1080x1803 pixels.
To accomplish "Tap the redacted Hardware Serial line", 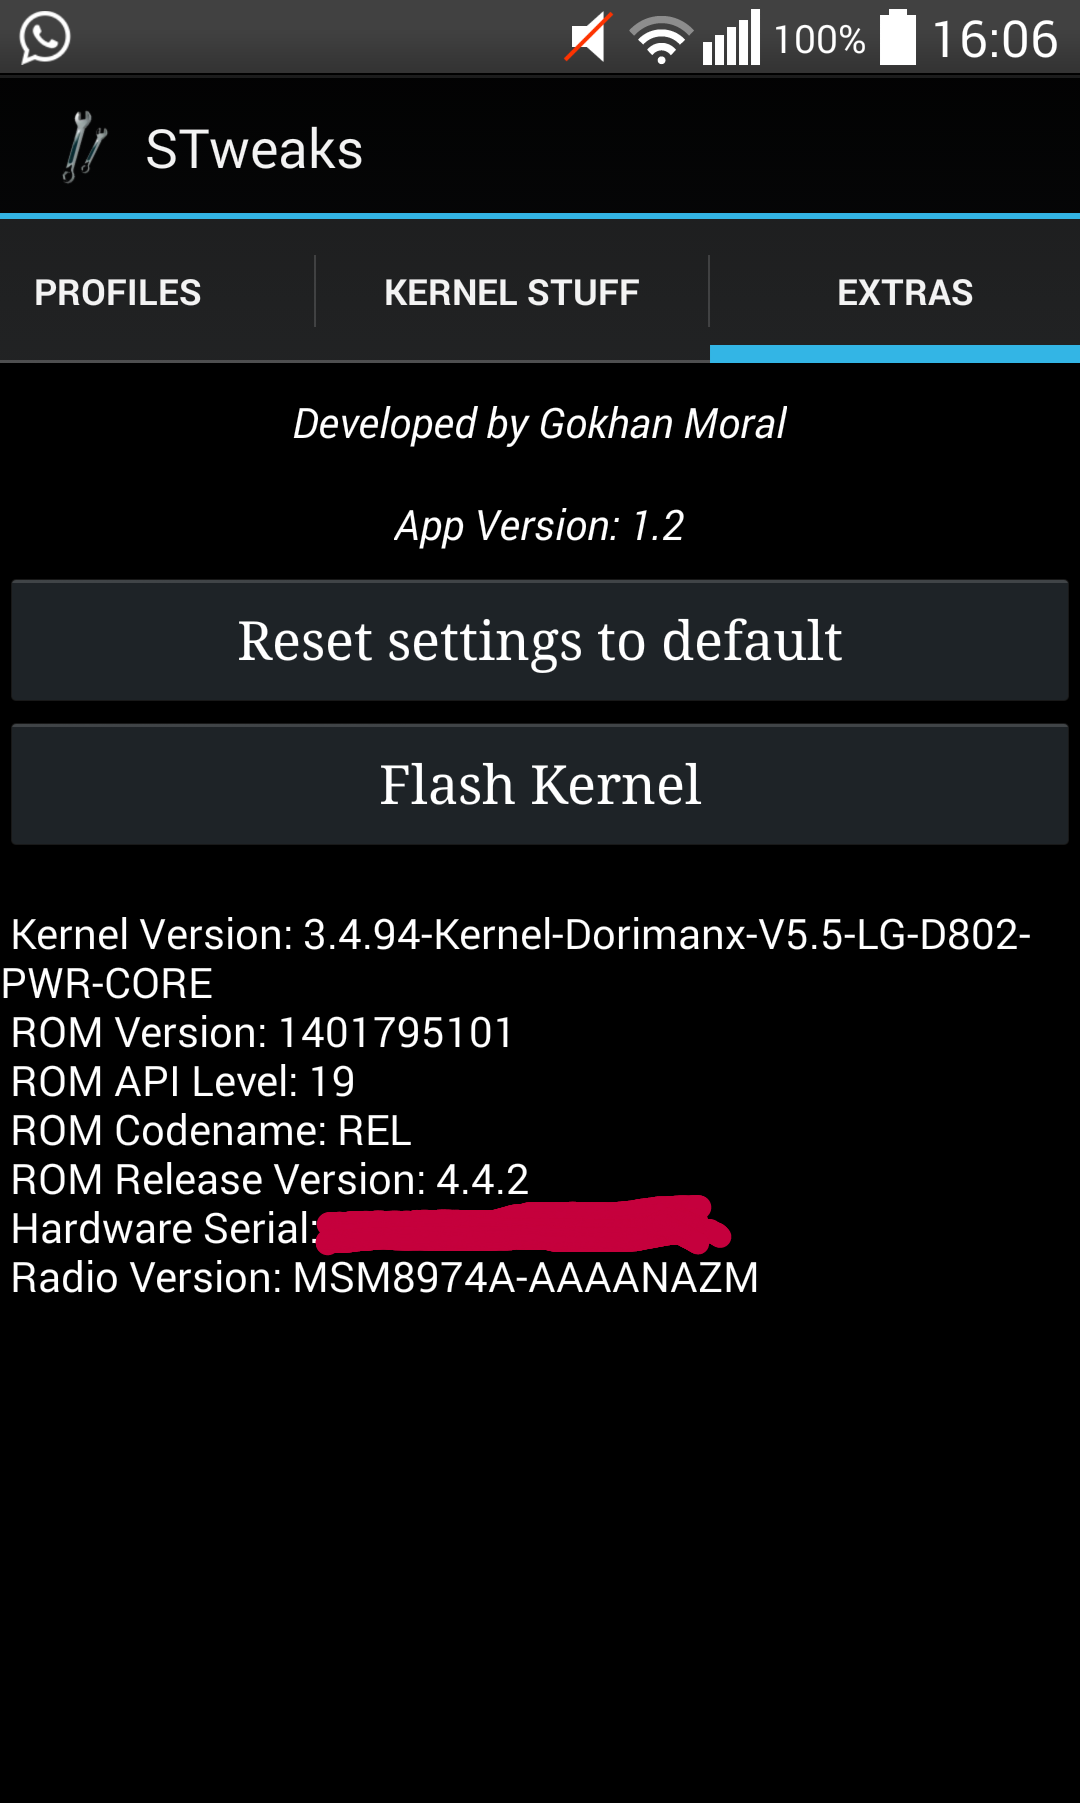I will point(370,1227).
